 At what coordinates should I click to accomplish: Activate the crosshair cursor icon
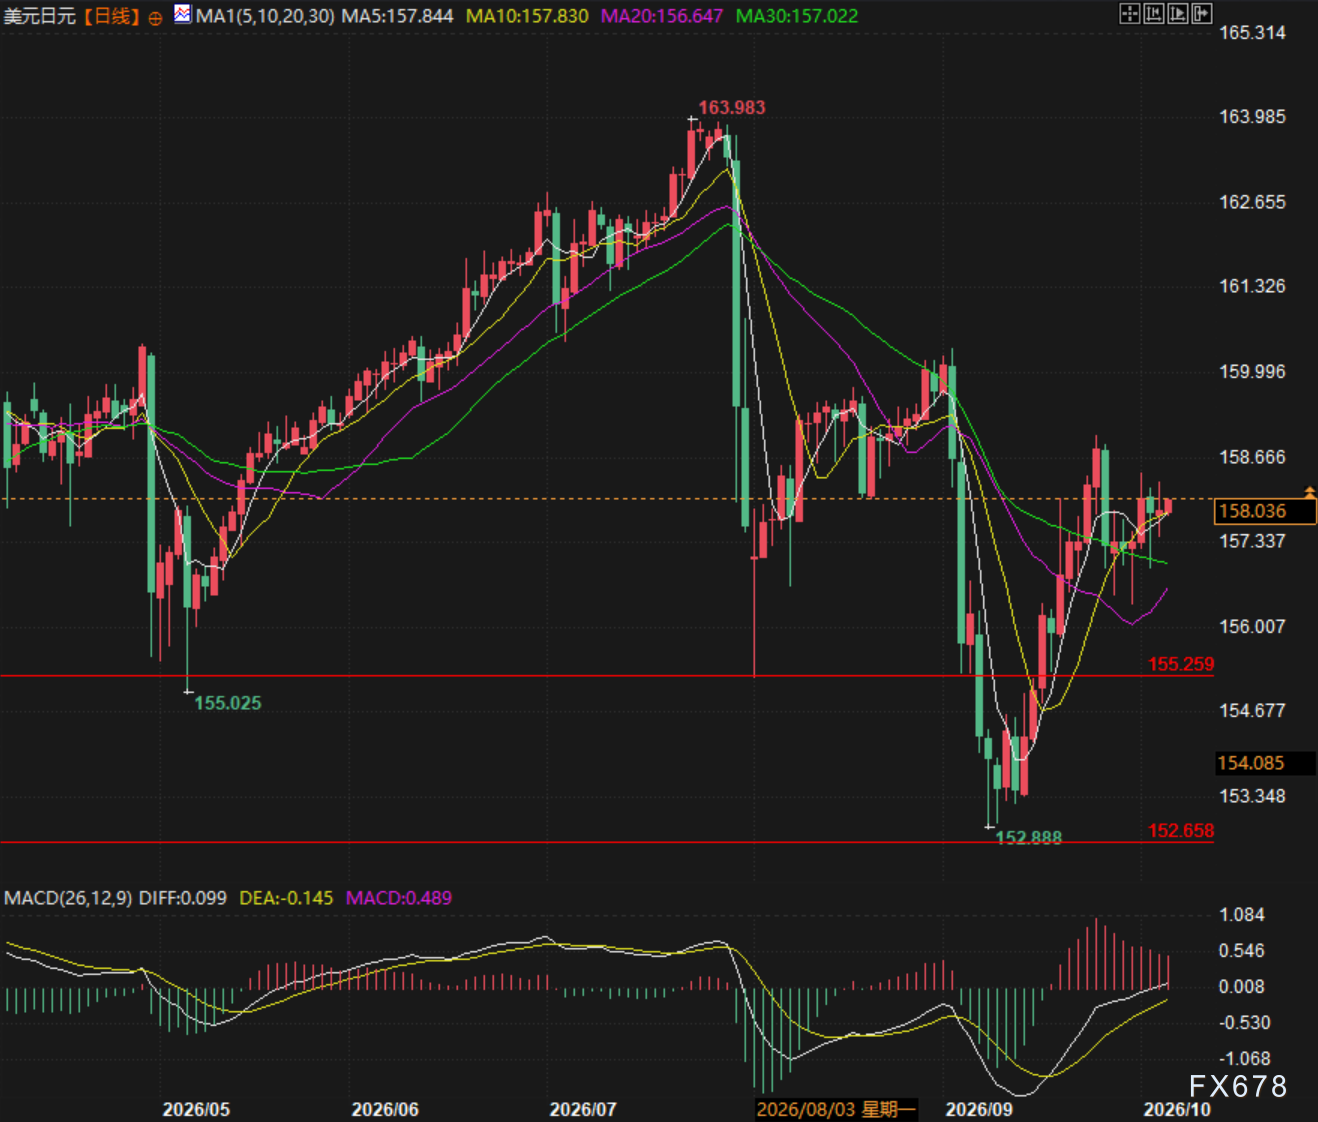(x=1129, y=13)
